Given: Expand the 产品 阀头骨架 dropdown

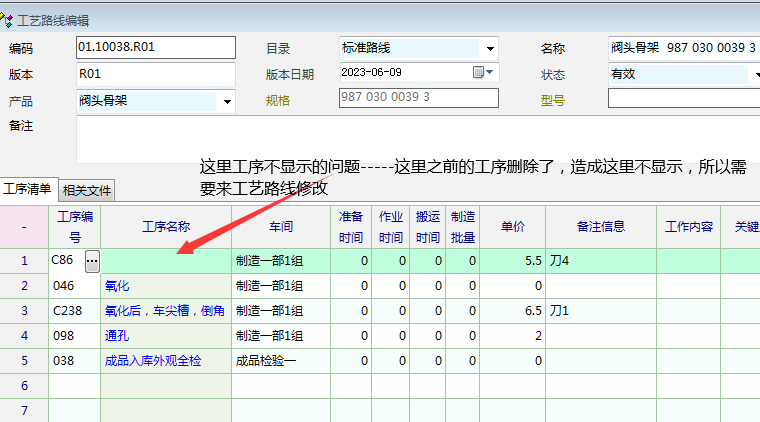Looking at the screenshot, I should (227, 101).
